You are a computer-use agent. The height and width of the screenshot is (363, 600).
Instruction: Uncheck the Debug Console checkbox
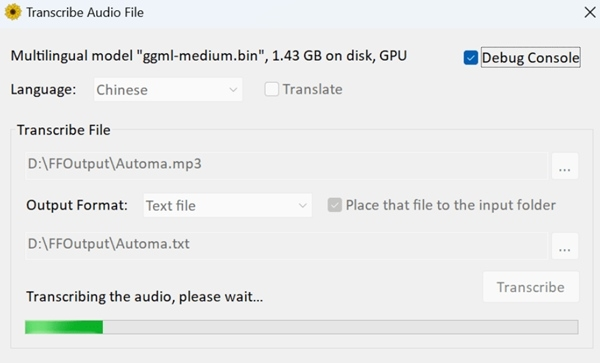pyautogui.click(x=471, y=58)
